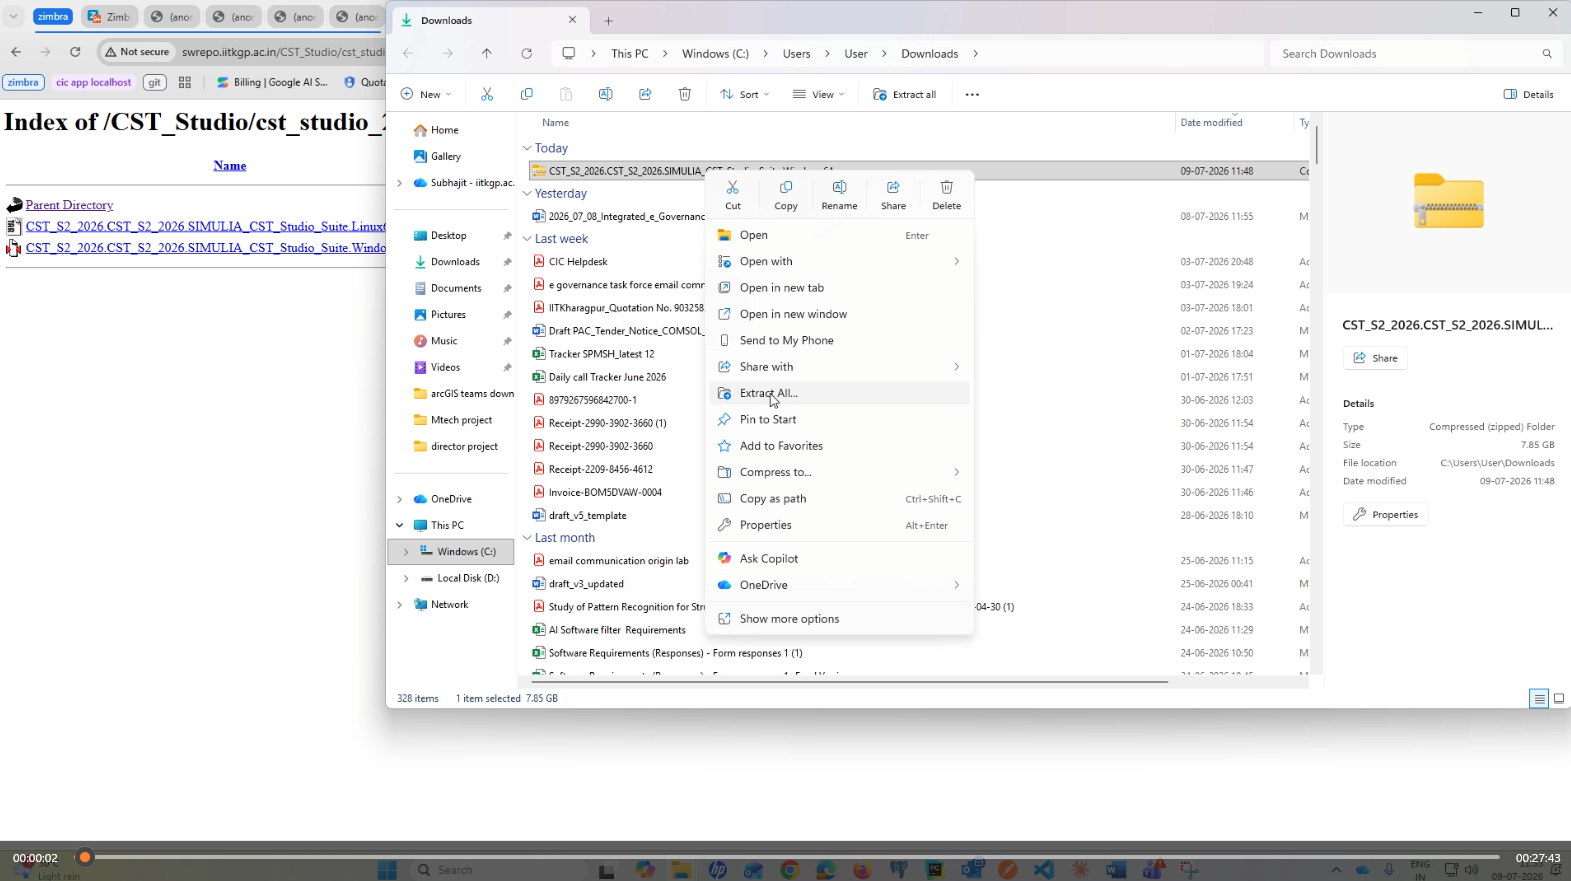
Task: Collapse the Last week group
Action: tap(527, 239)
